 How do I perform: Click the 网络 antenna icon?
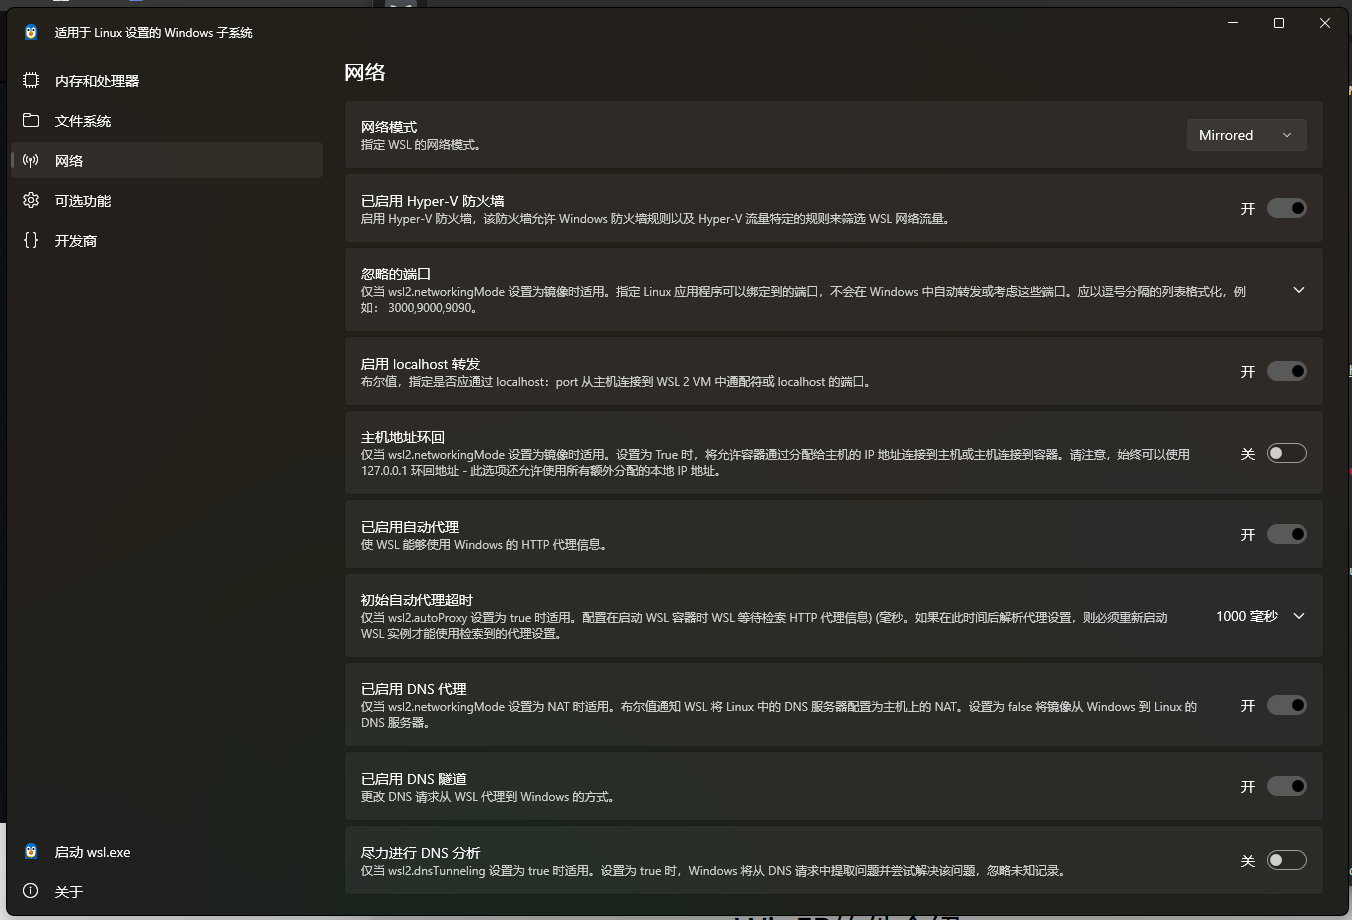(31, 160)
